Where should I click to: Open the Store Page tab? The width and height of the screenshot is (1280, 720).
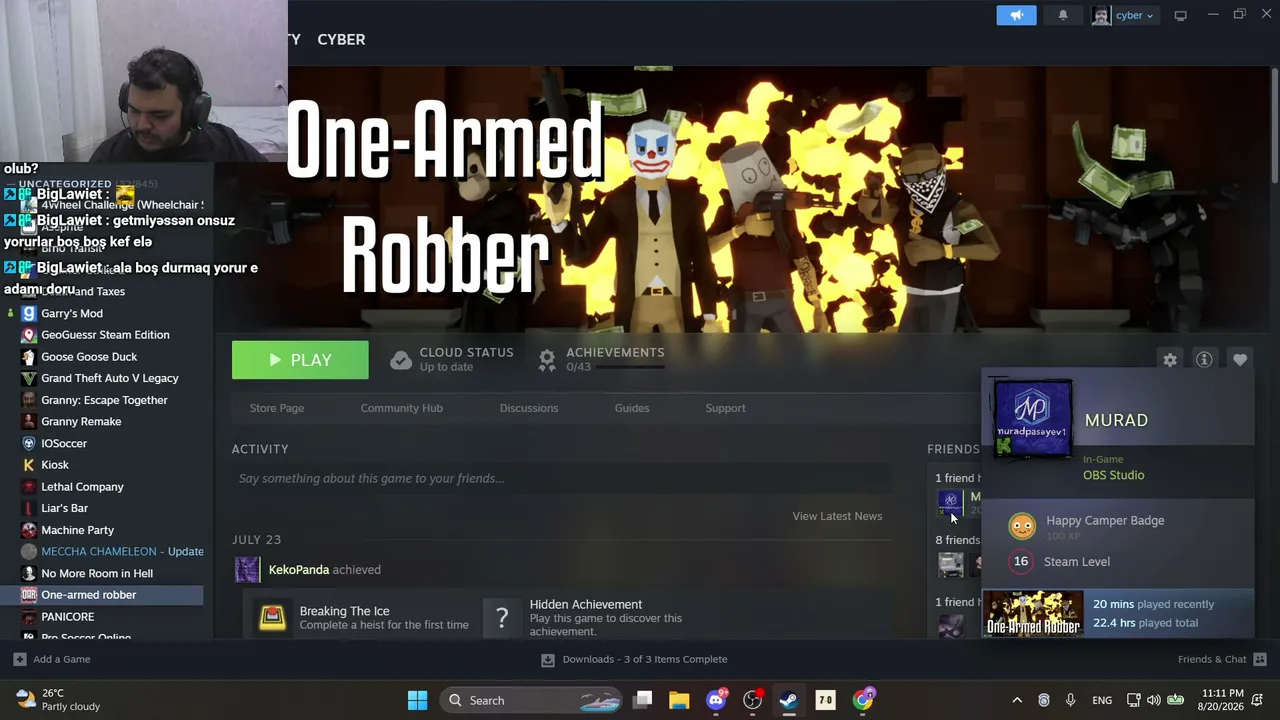277,408
